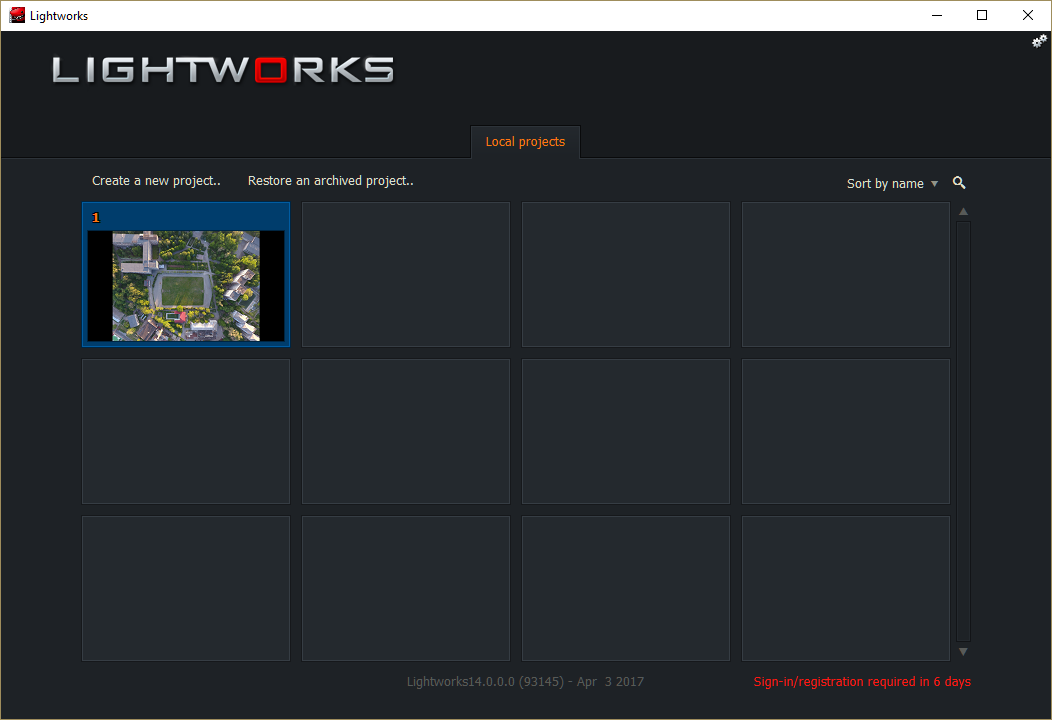Click the projects list scrollbar track
1052x720 pixels.
[x=963, y=431]
